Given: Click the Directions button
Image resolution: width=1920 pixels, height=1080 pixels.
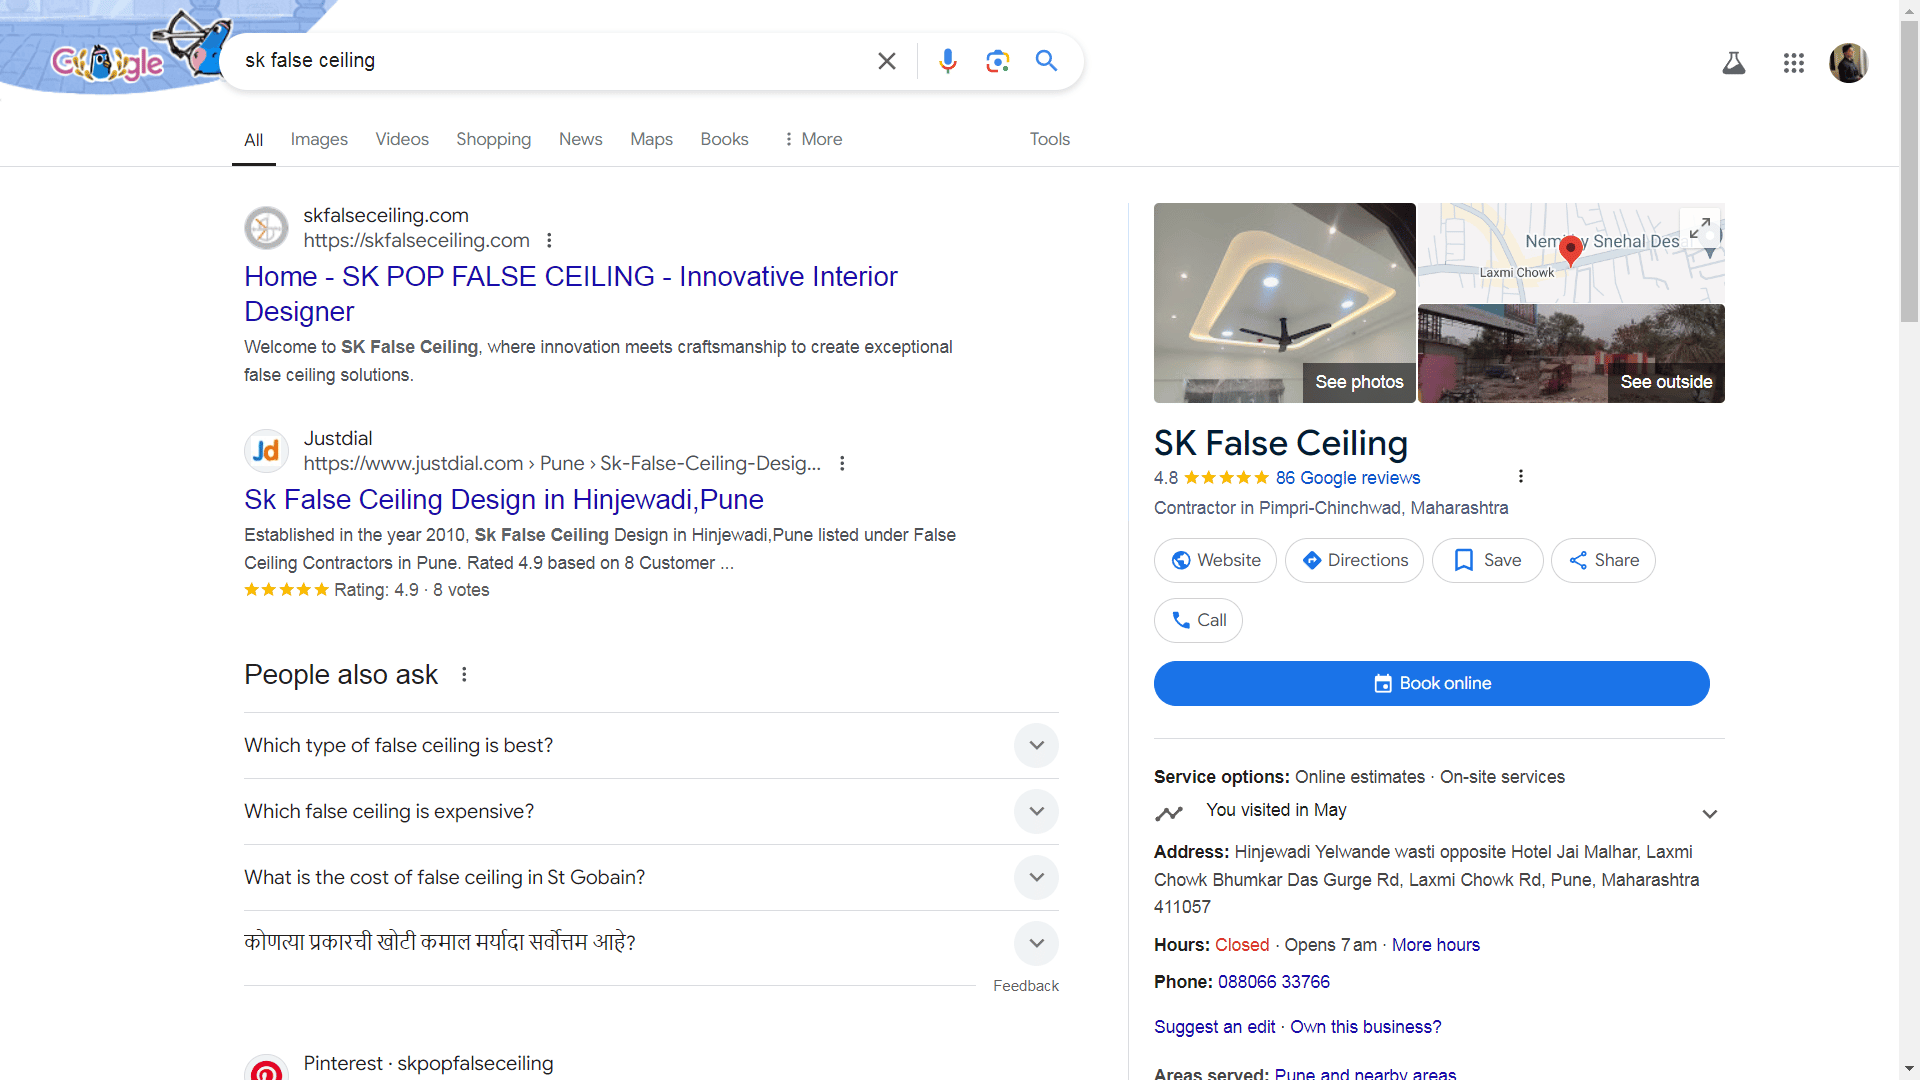Looking at the screenshot, I should click(1354, 561).
